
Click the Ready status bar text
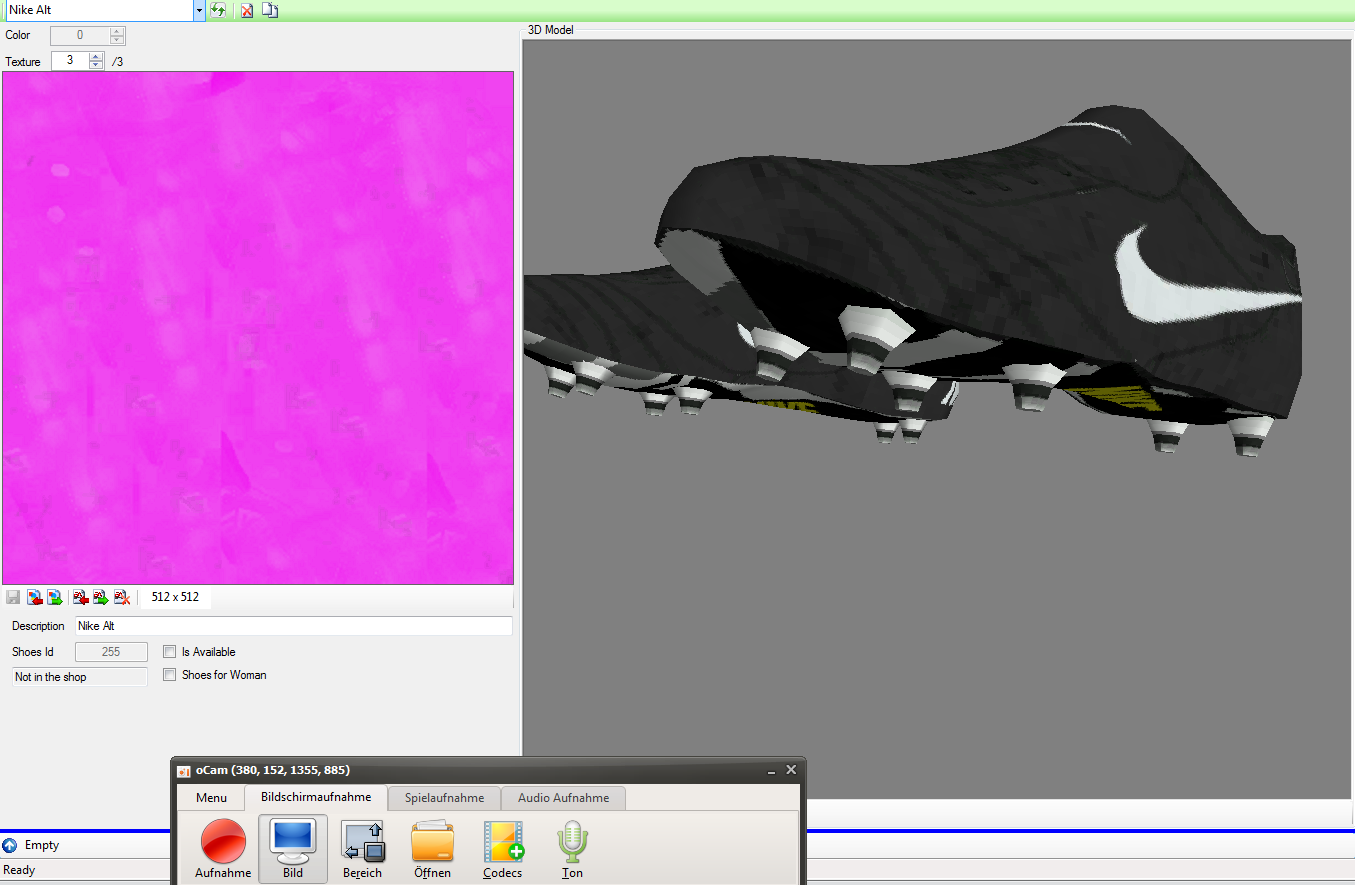pos(20,870)
